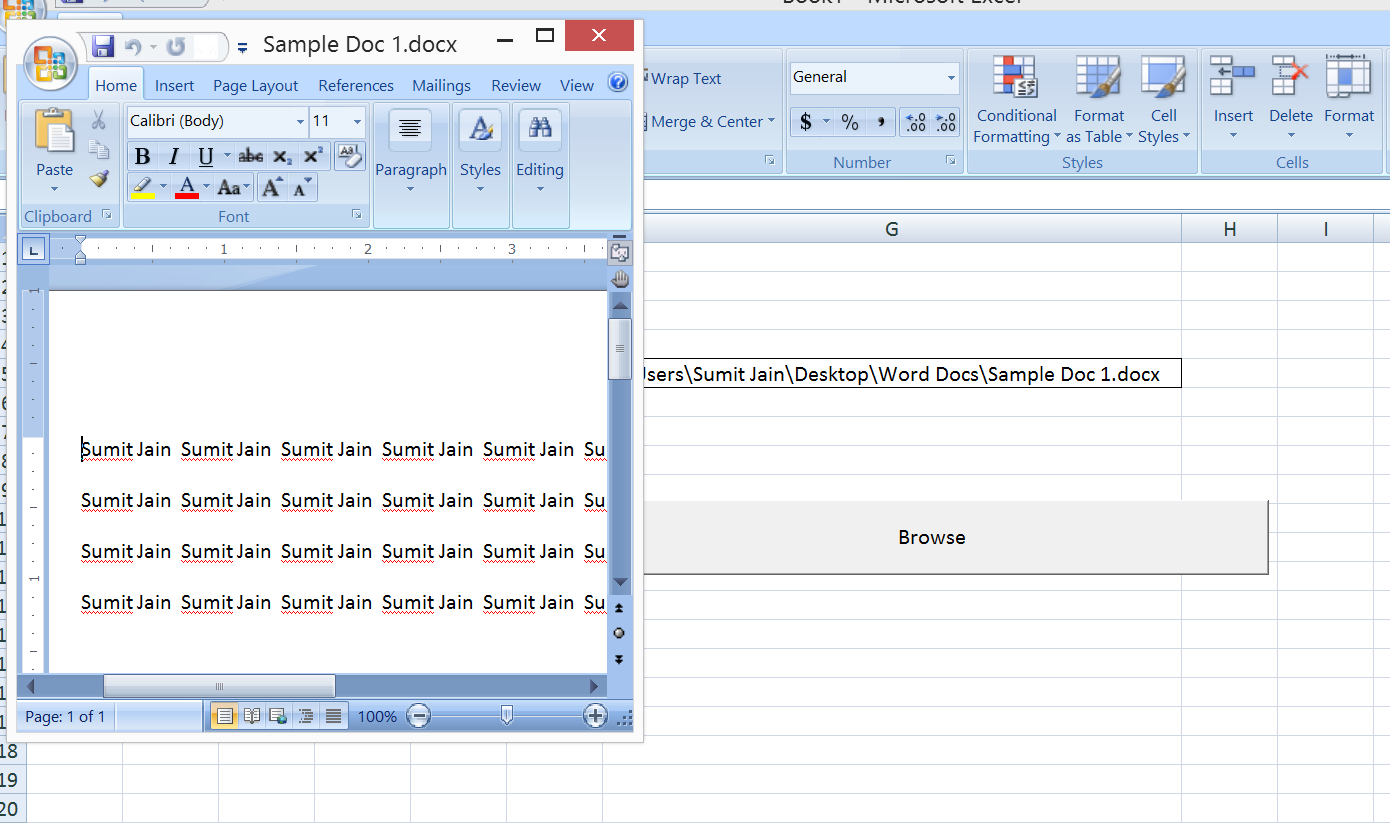Apply subscript formatting
Viewport: 1390px width, 823px height.
pyautogui.click(x=283, y=156)
